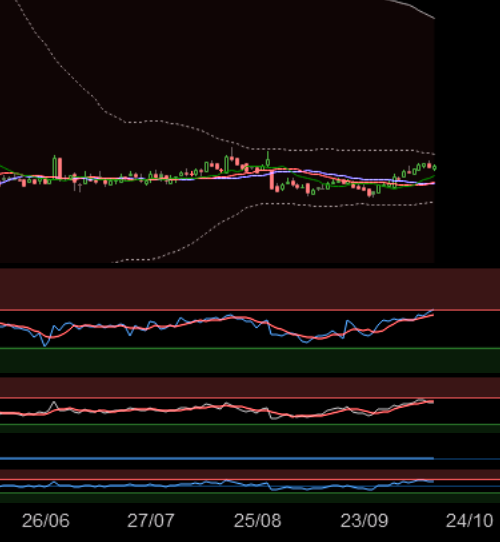Click the 24/10 date label
This screenshot has height=542, width=500.
tap(470, 520)
